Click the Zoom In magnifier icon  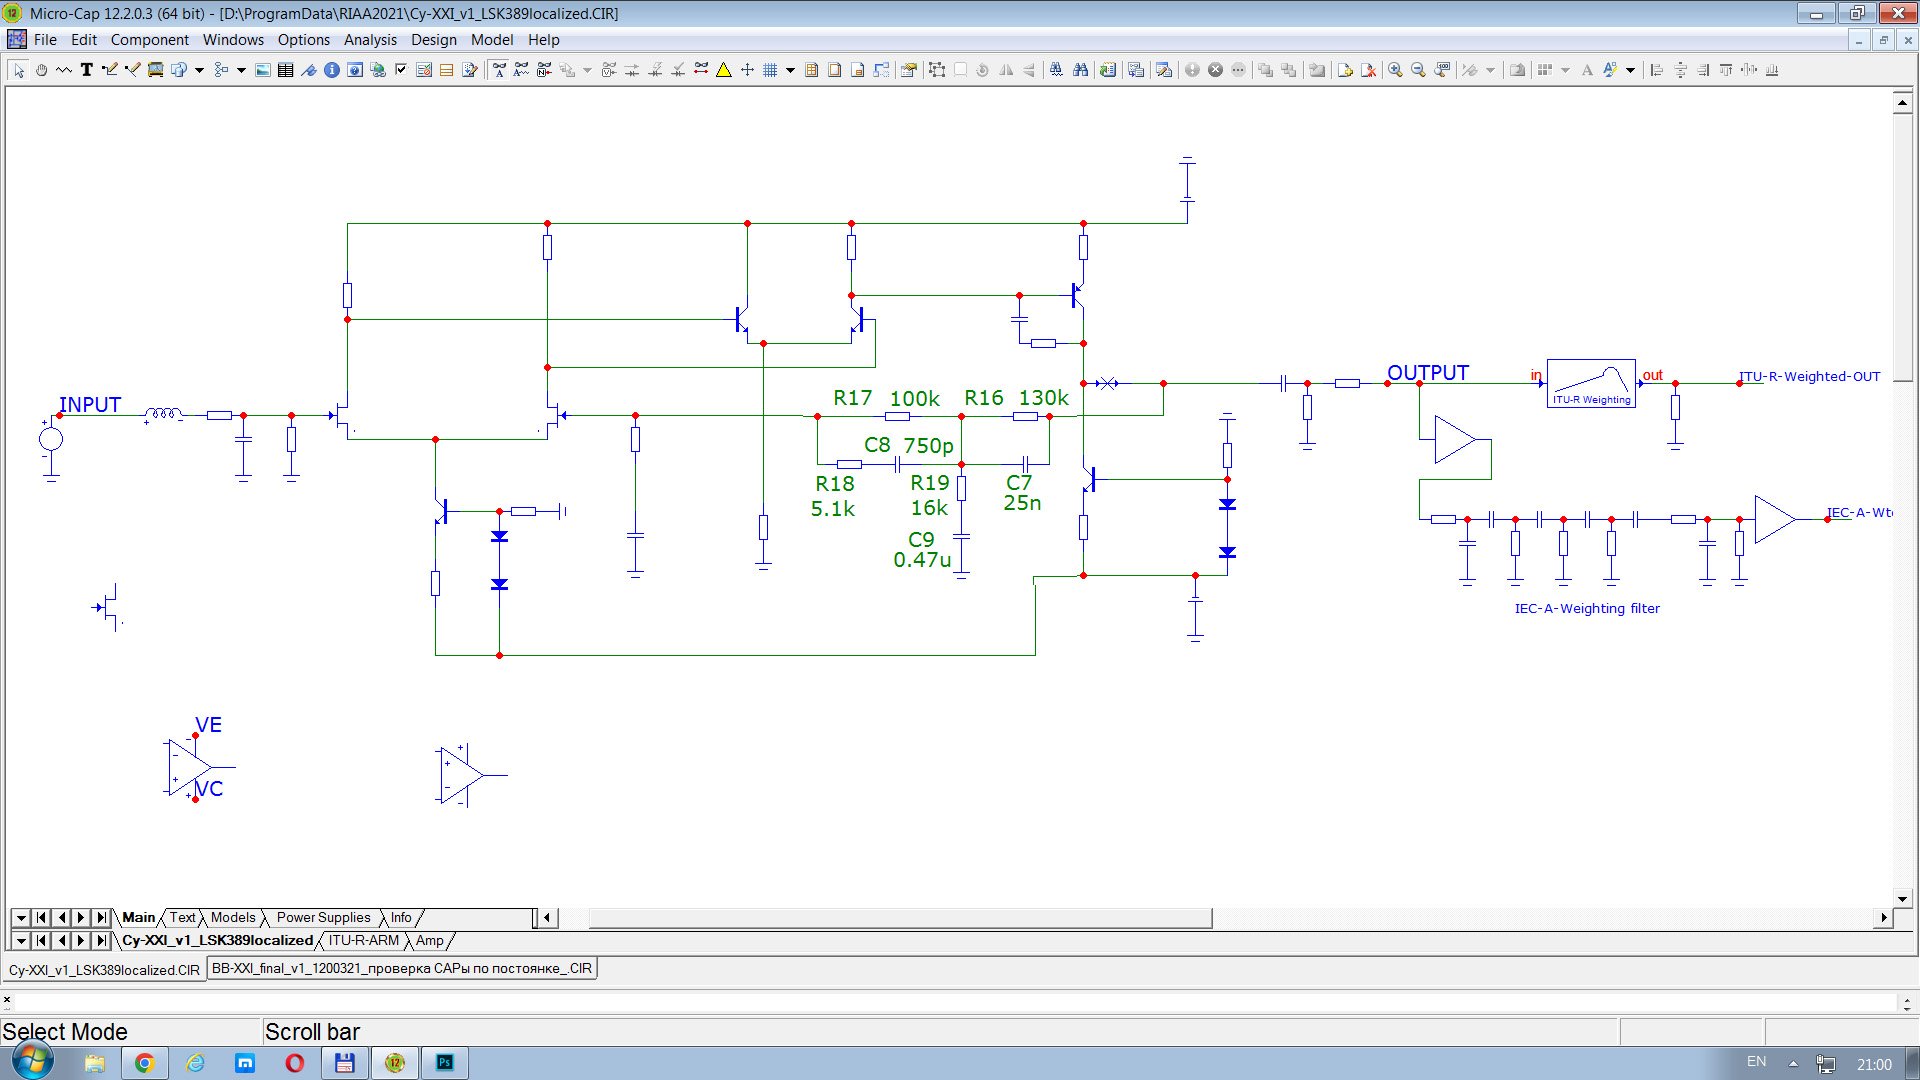[1395, 70]
